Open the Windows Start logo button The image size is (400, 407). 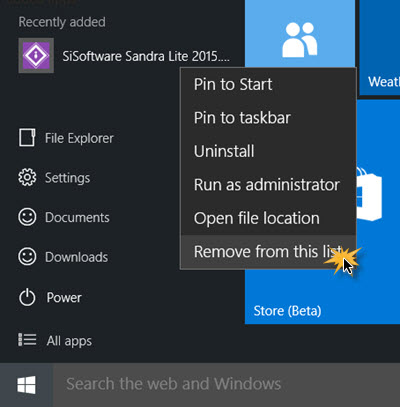click(26, 385)
